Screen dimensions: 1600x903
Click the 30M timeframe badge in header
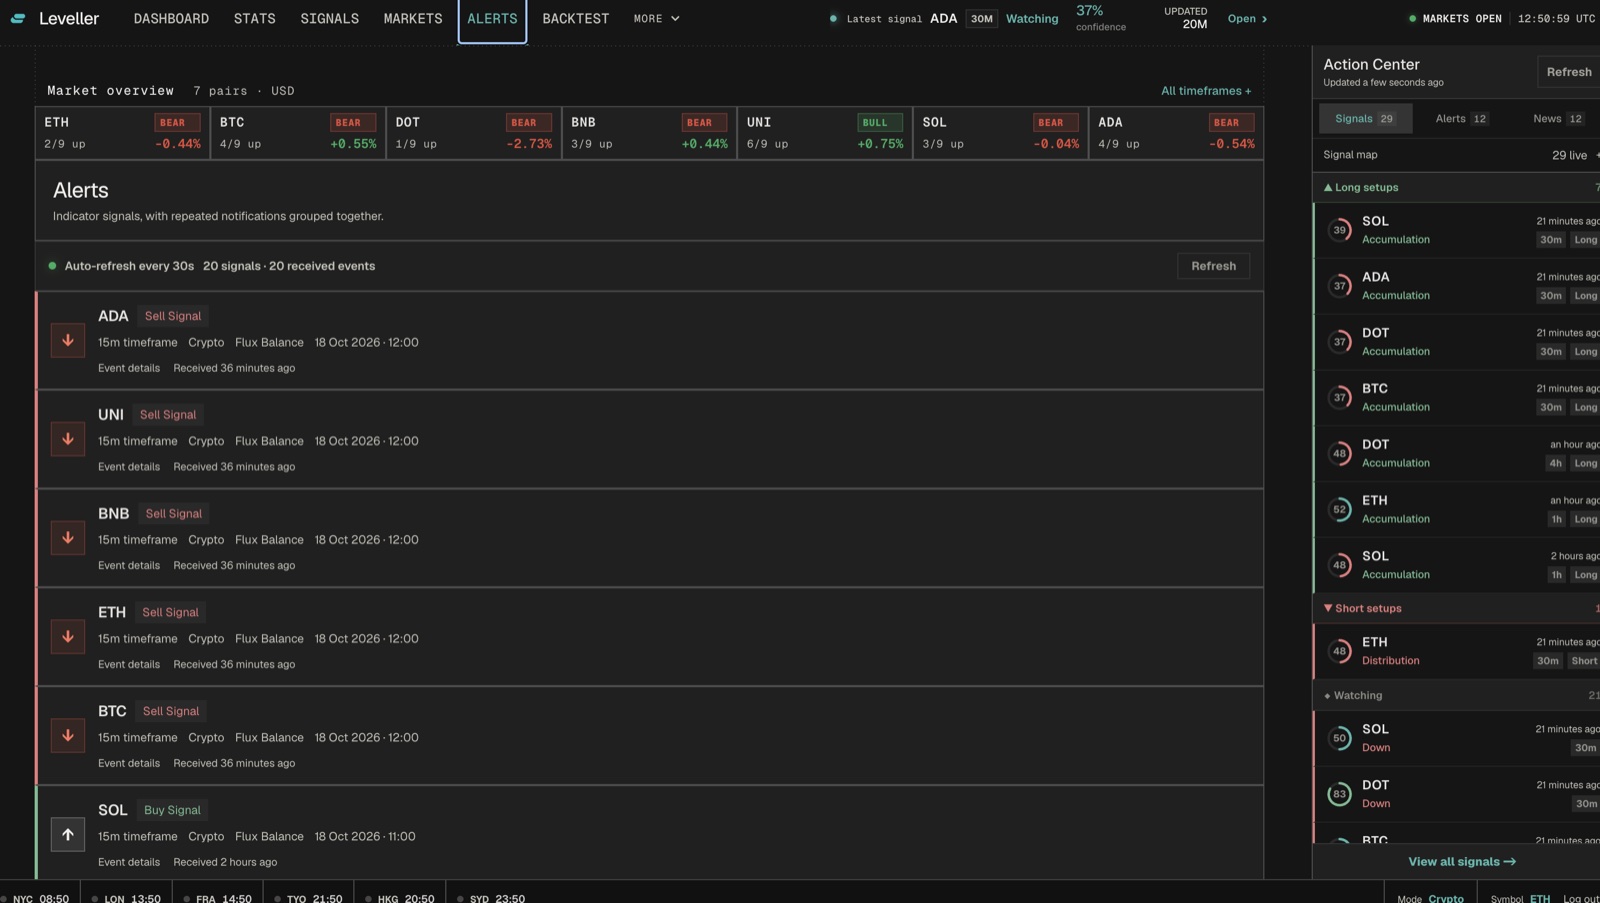coord(982,19)
